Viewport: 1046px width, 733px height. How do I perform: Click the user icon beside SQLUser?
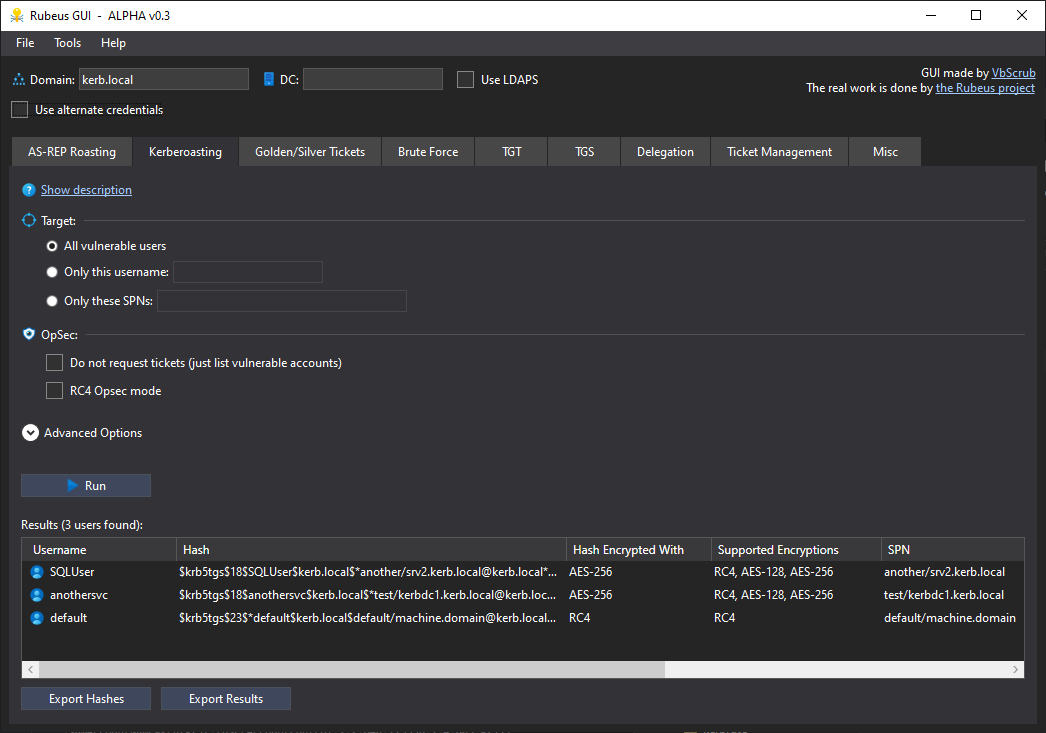tap(37, 572)
